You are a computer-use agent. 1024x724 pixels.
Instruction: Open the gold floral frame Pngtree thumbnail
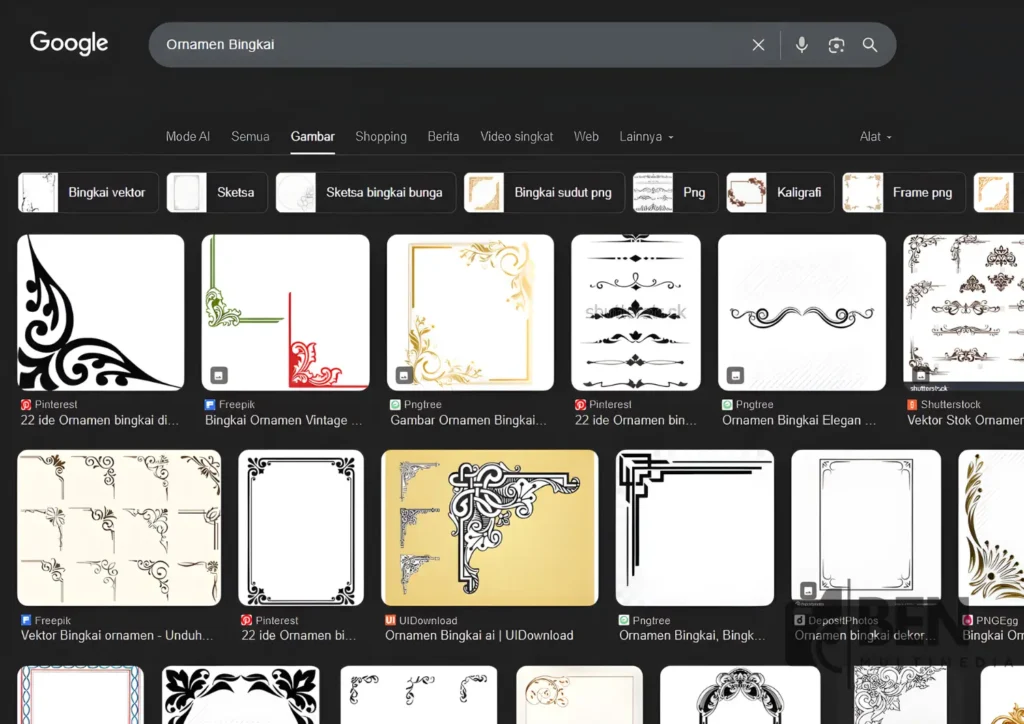tap(470, 312)
